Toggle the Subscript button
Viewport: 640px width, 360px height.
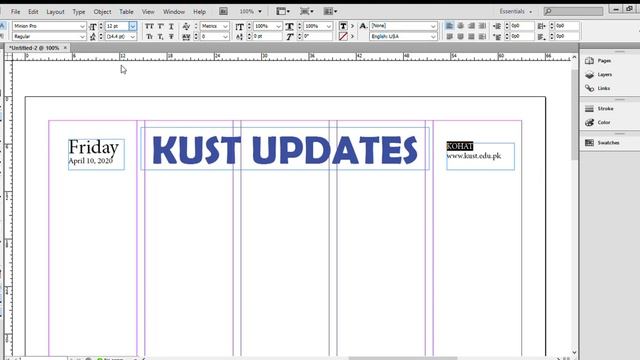(x=161, y=37)
